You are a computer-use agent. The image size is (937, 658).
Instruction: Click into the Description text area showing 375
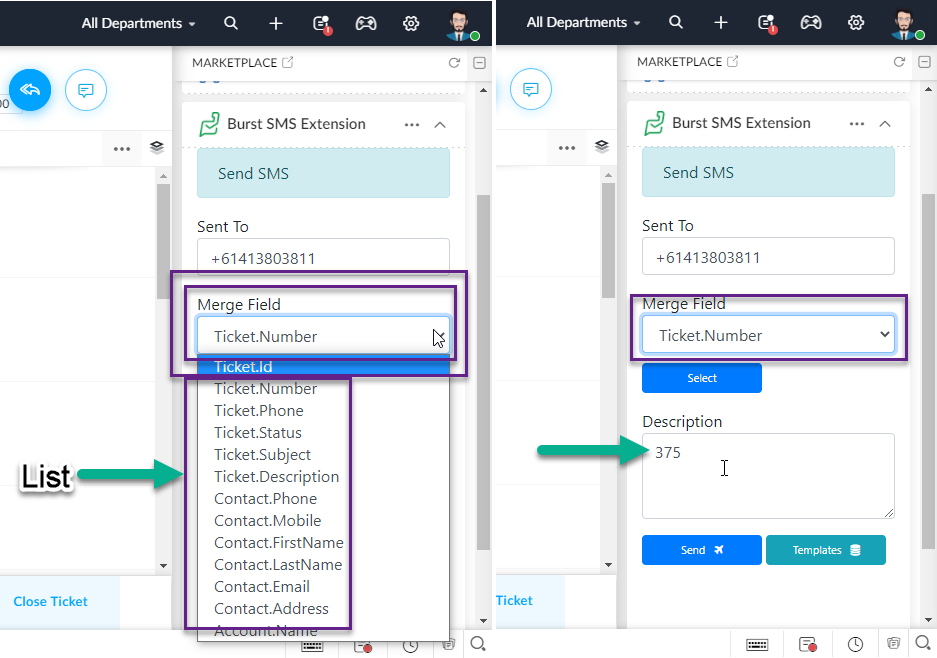768,476
